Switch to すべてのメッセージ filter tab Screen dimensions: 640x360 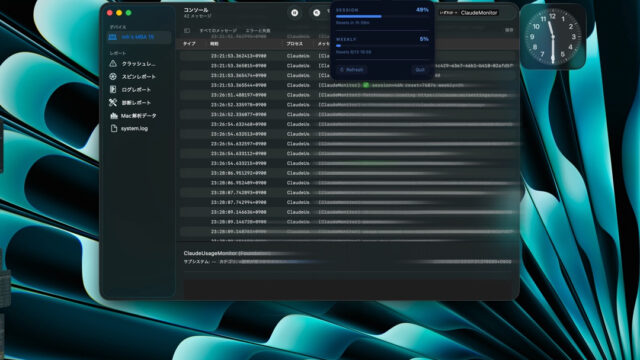click(218, 31)
